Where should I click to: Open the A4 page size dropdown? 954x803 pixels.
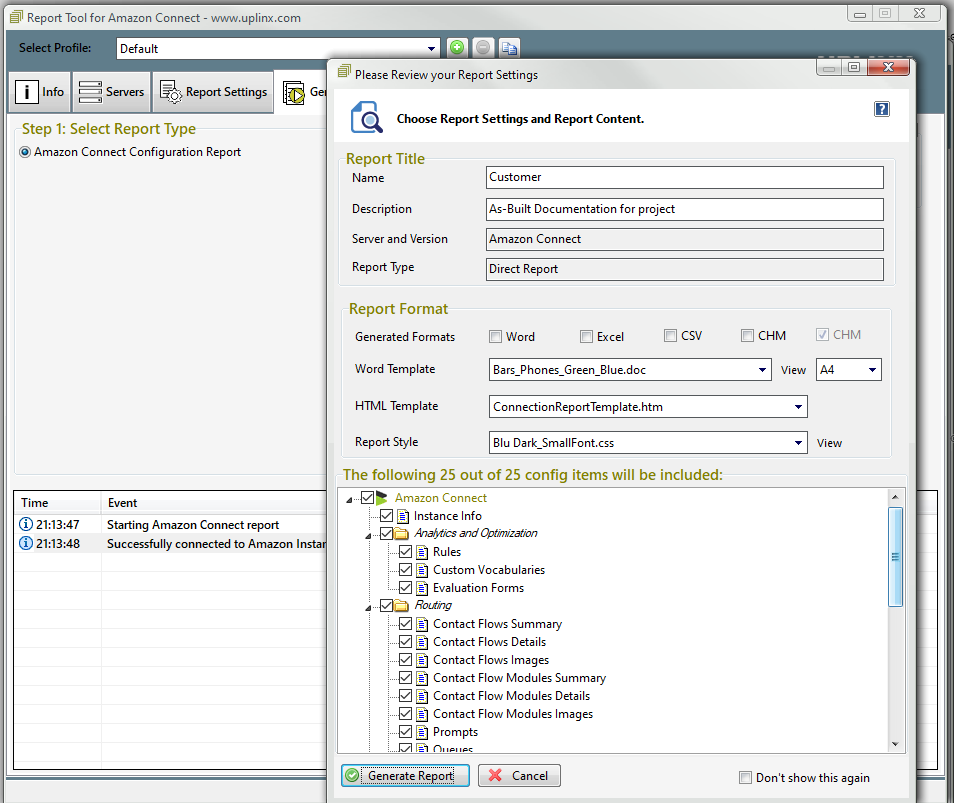point(872,370)
